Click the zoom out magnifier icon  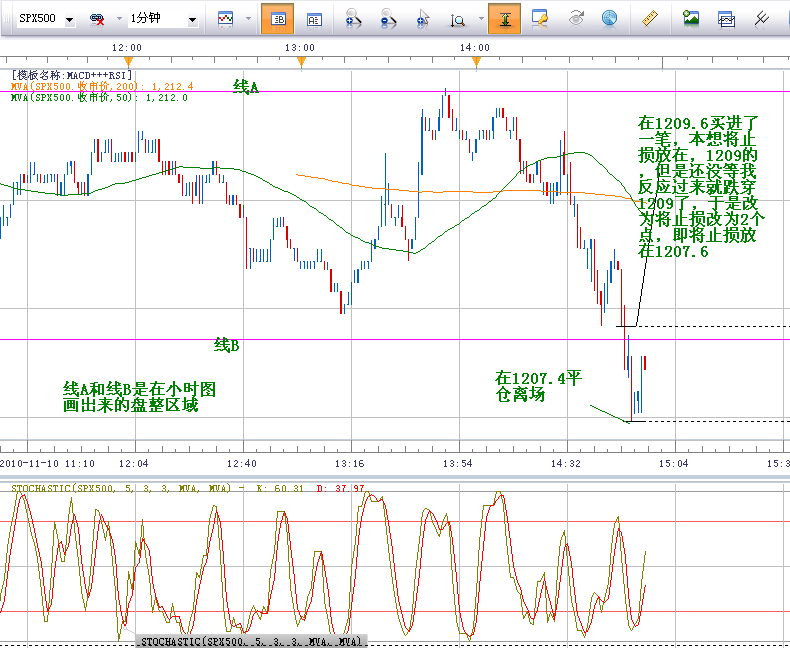tap(388, 18)
